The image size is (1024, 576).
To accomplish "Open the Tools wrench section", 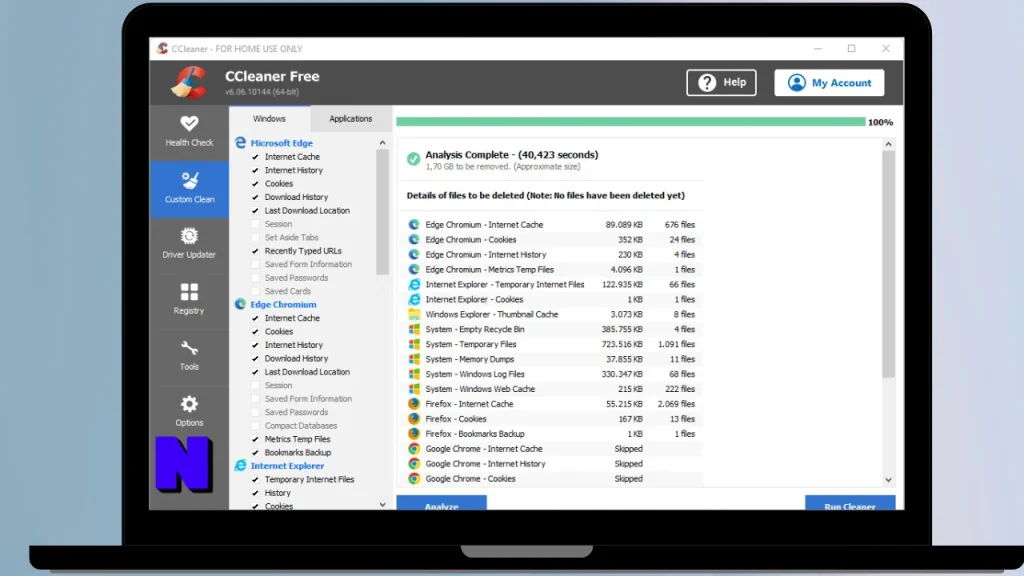I will coord(189,355).
